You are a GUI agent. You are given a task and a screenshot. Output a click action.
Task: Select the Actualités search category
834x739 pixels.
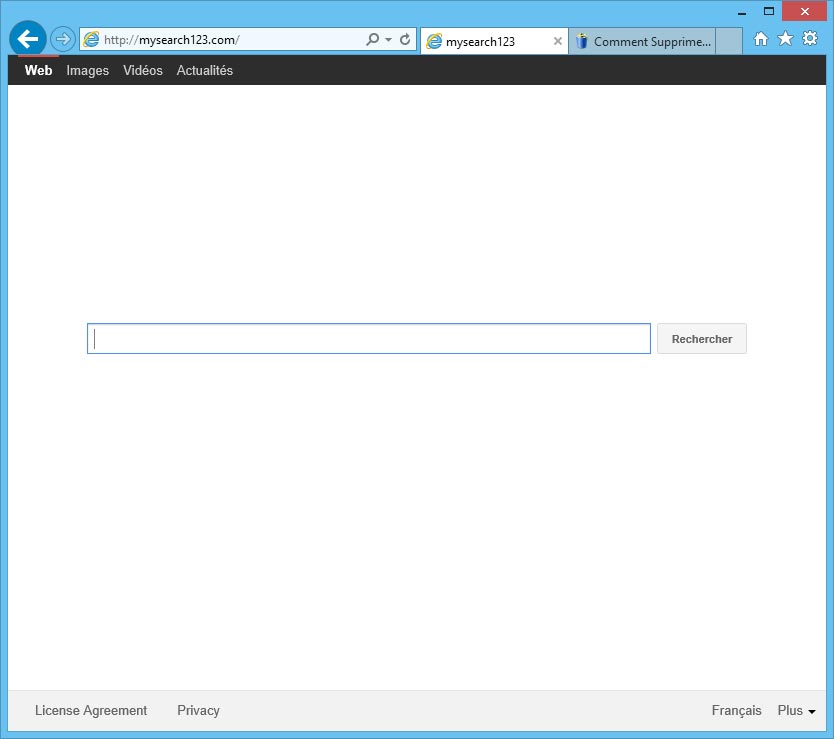click(x=205, y=70)
